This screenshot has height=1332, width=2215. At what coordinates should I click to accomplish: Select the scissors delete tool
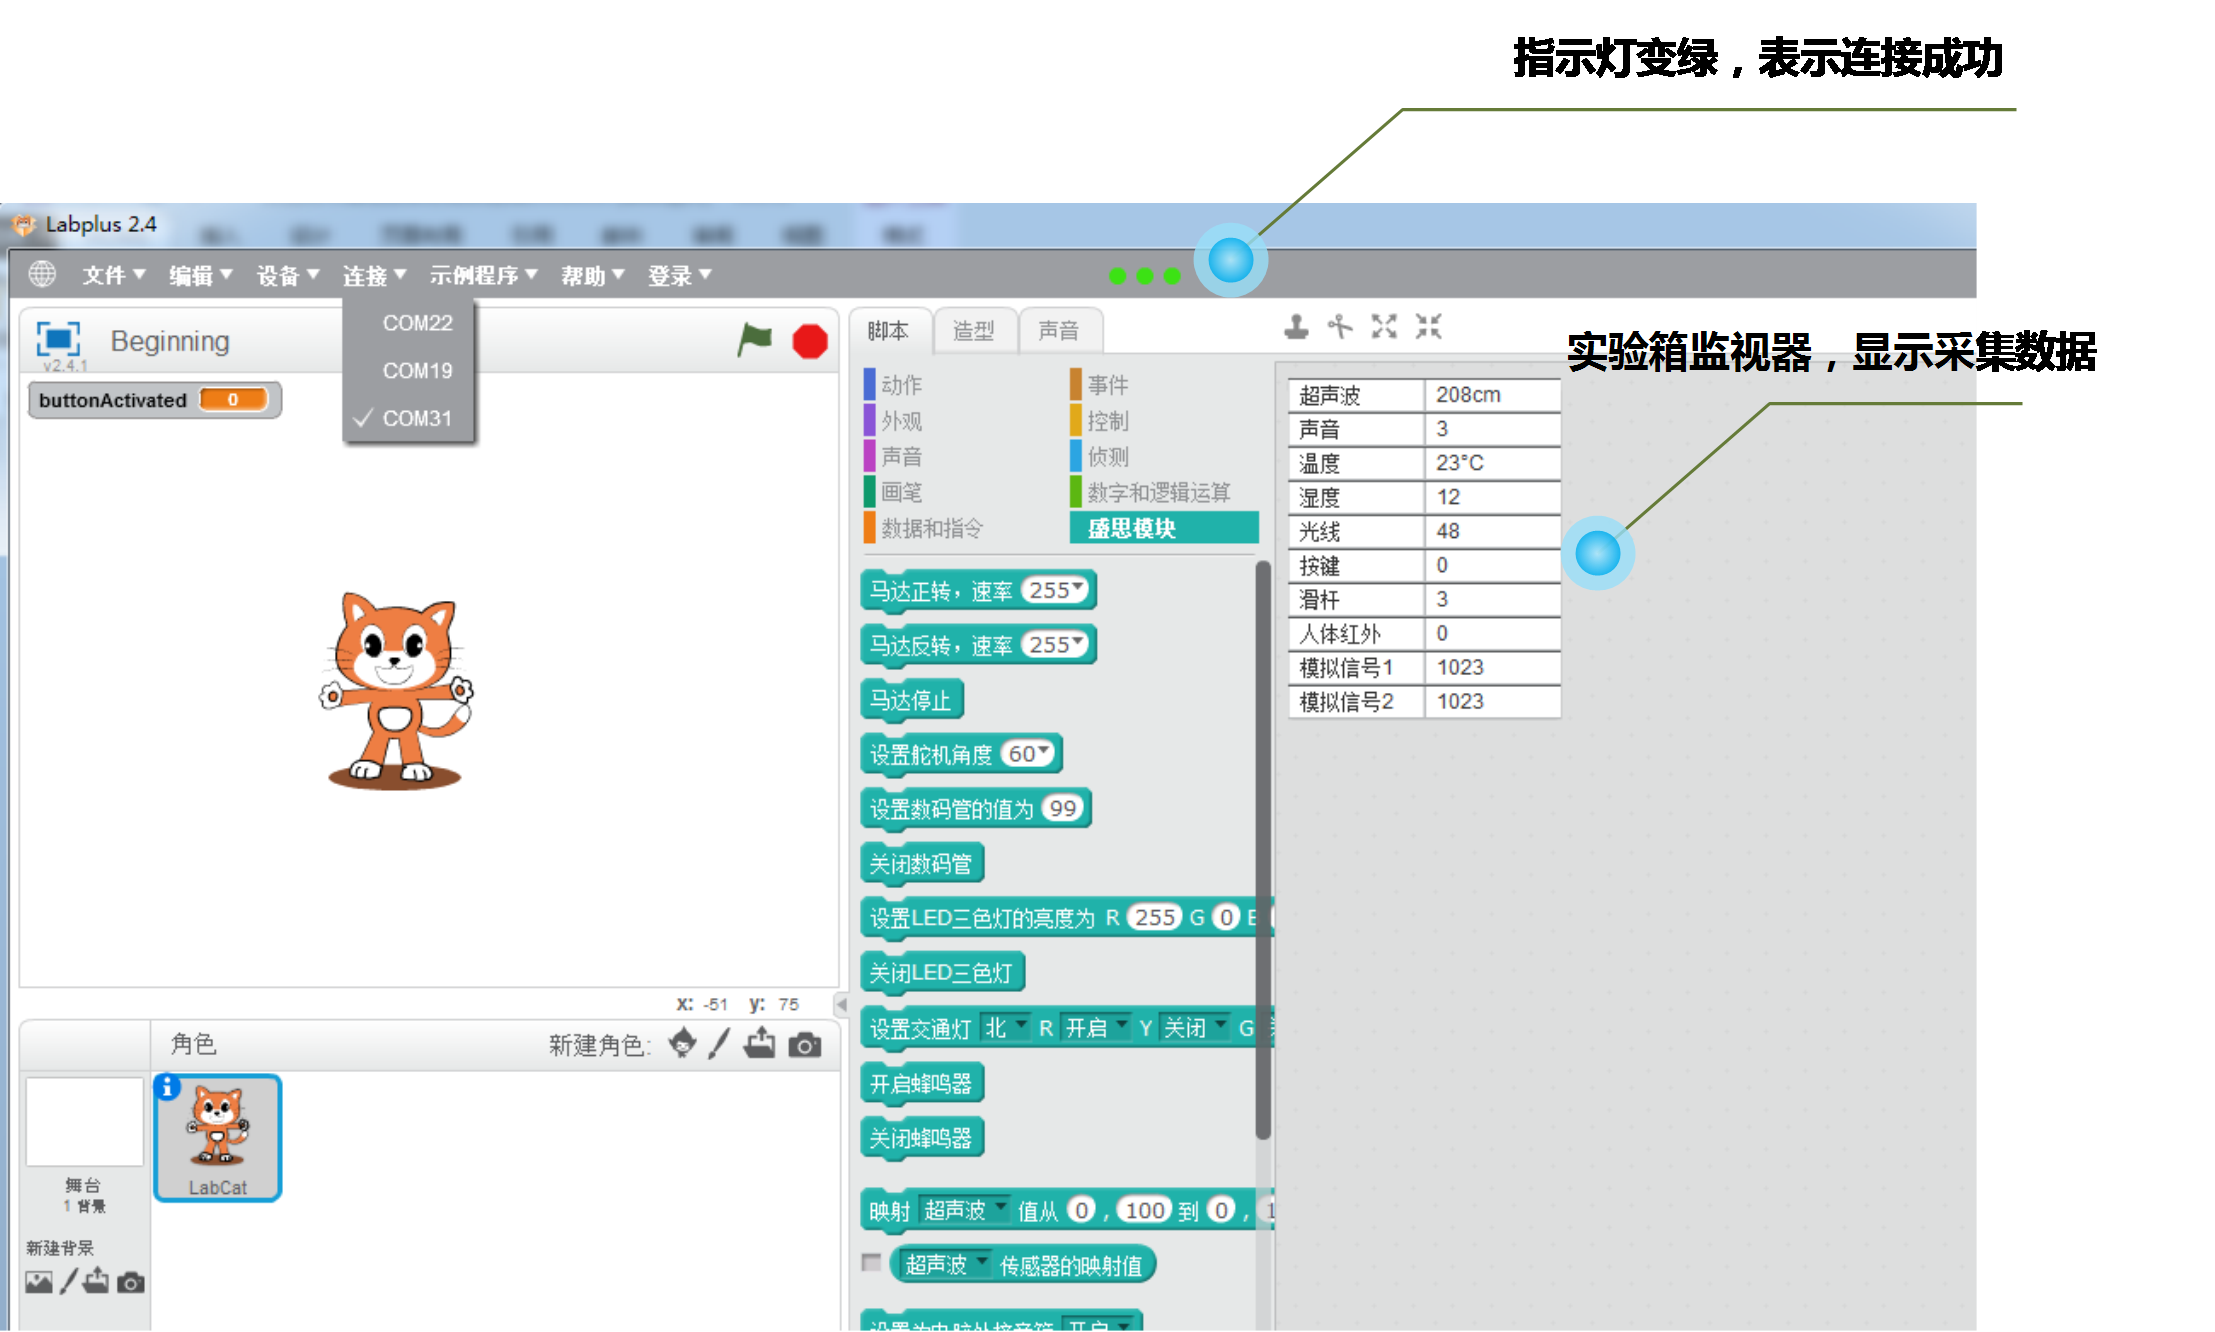1340,326
